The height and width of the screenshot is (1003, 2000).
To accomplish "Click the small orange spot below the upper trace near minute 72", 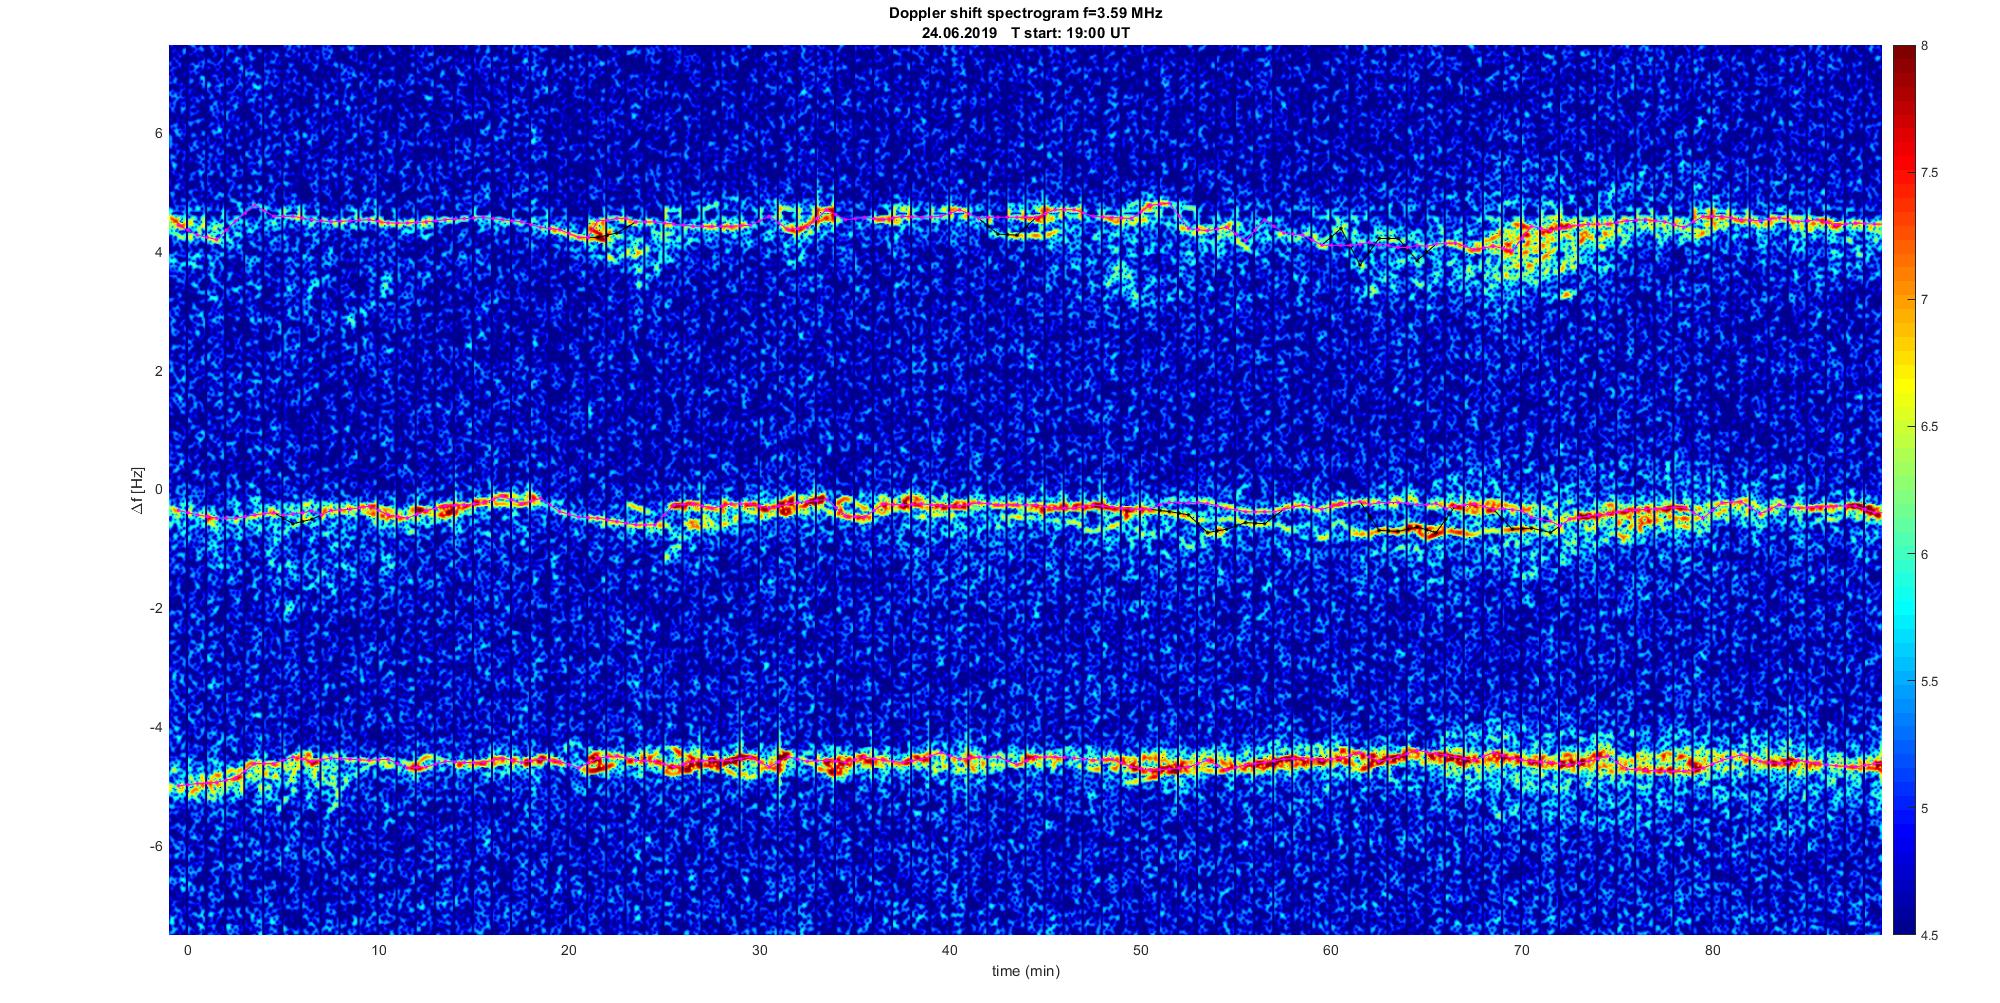I will coord(1567,294).
